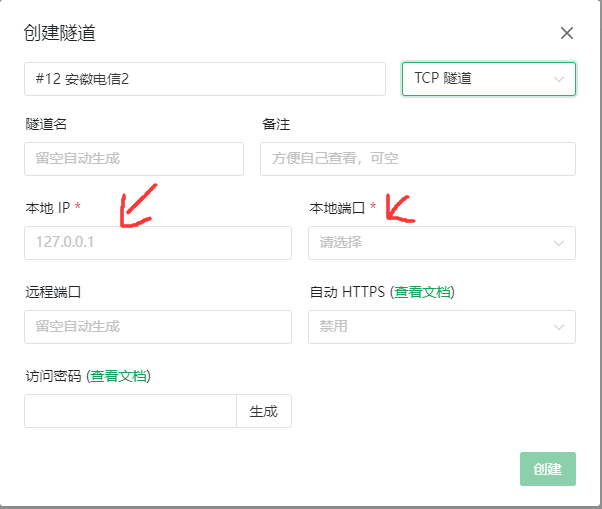
Task: Click into the 备注 text field
Action: click(417, 159)
